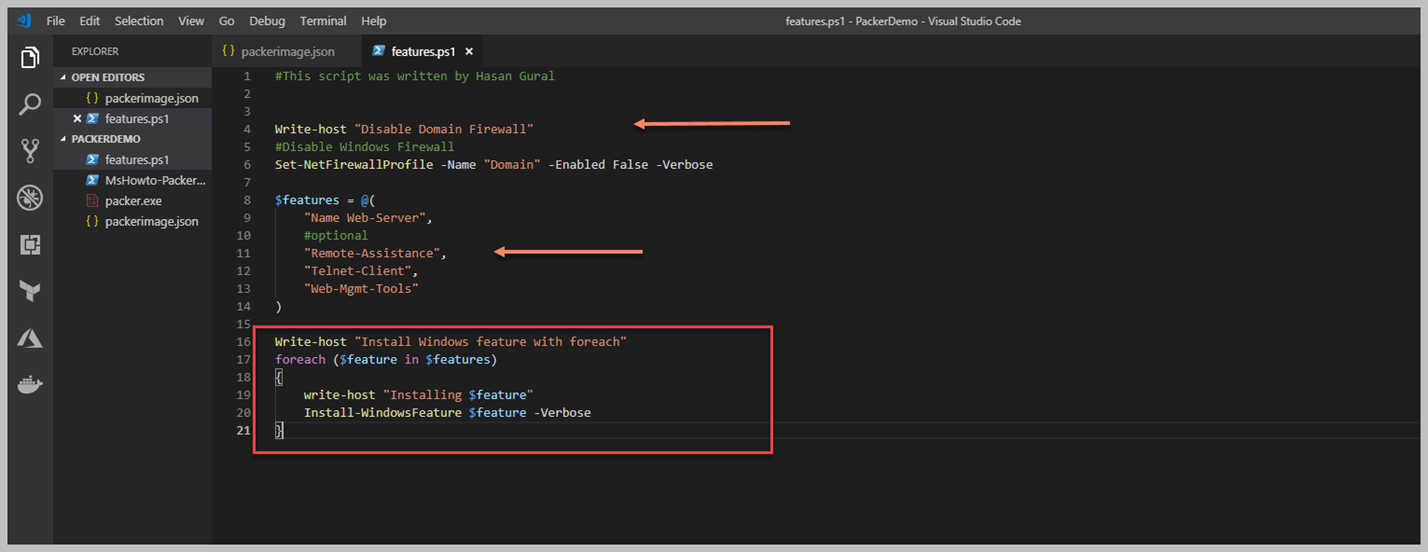
Task: Click the #optional comment line
Action: pyautogui.click(x=336, y=235)
